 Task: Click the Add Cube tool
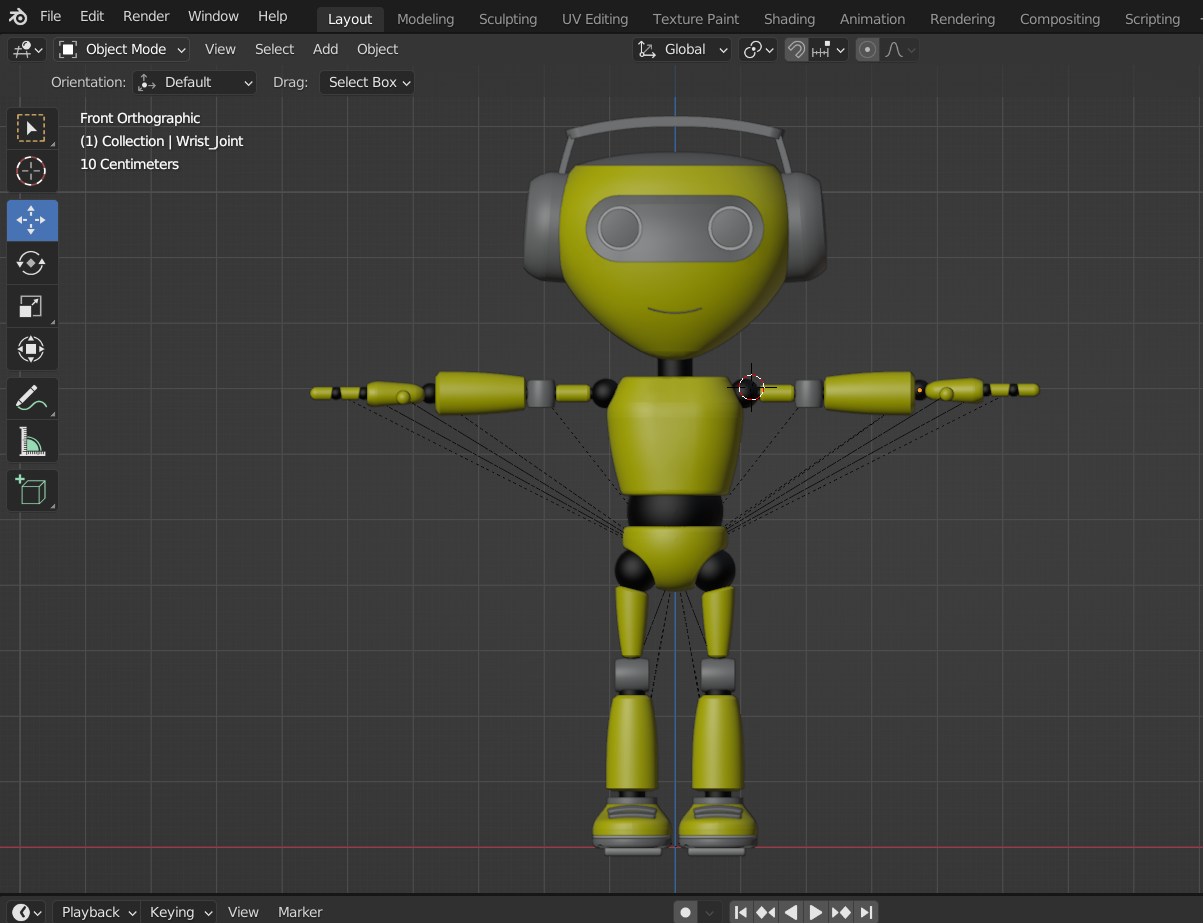tap(31, 491)
